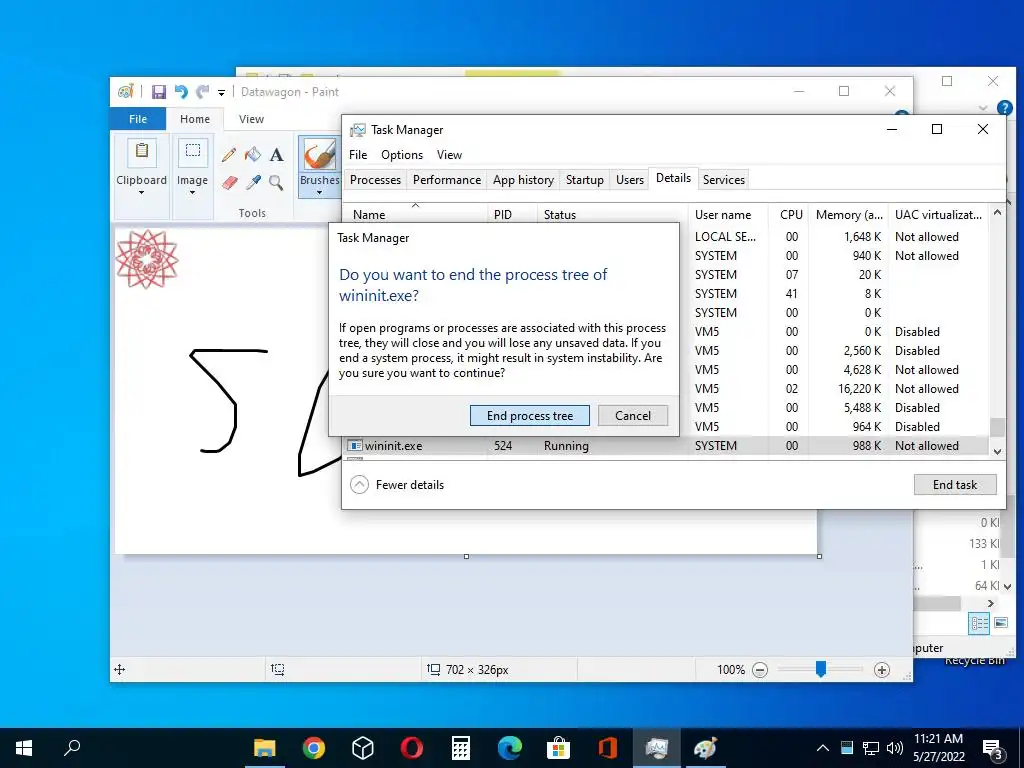The image size is (1024, 768).
Task: Click the taskbar search magnifier
Action: (72, 748)
